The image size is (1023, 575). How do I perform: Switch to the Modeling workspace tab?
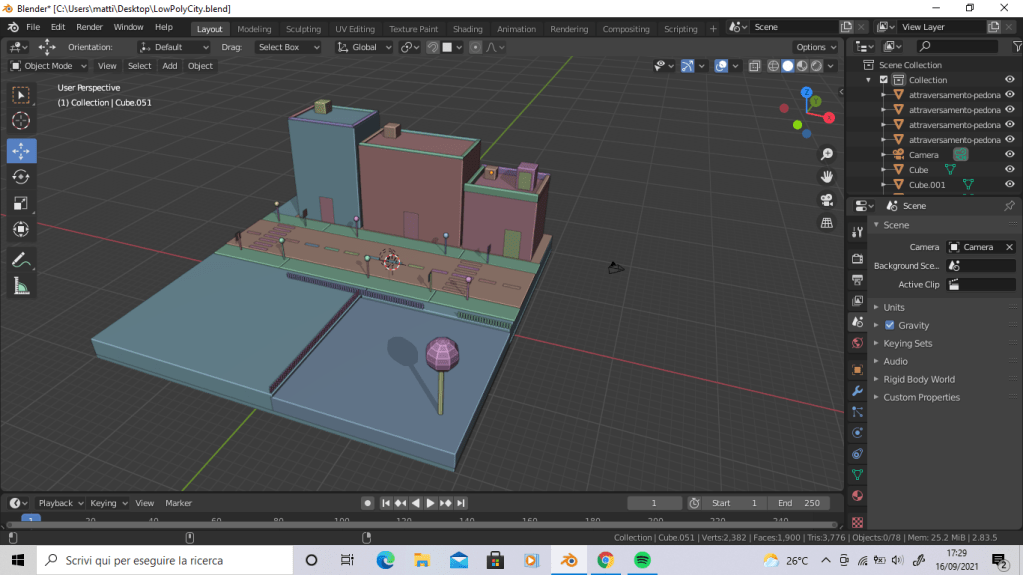pos(254,29)
